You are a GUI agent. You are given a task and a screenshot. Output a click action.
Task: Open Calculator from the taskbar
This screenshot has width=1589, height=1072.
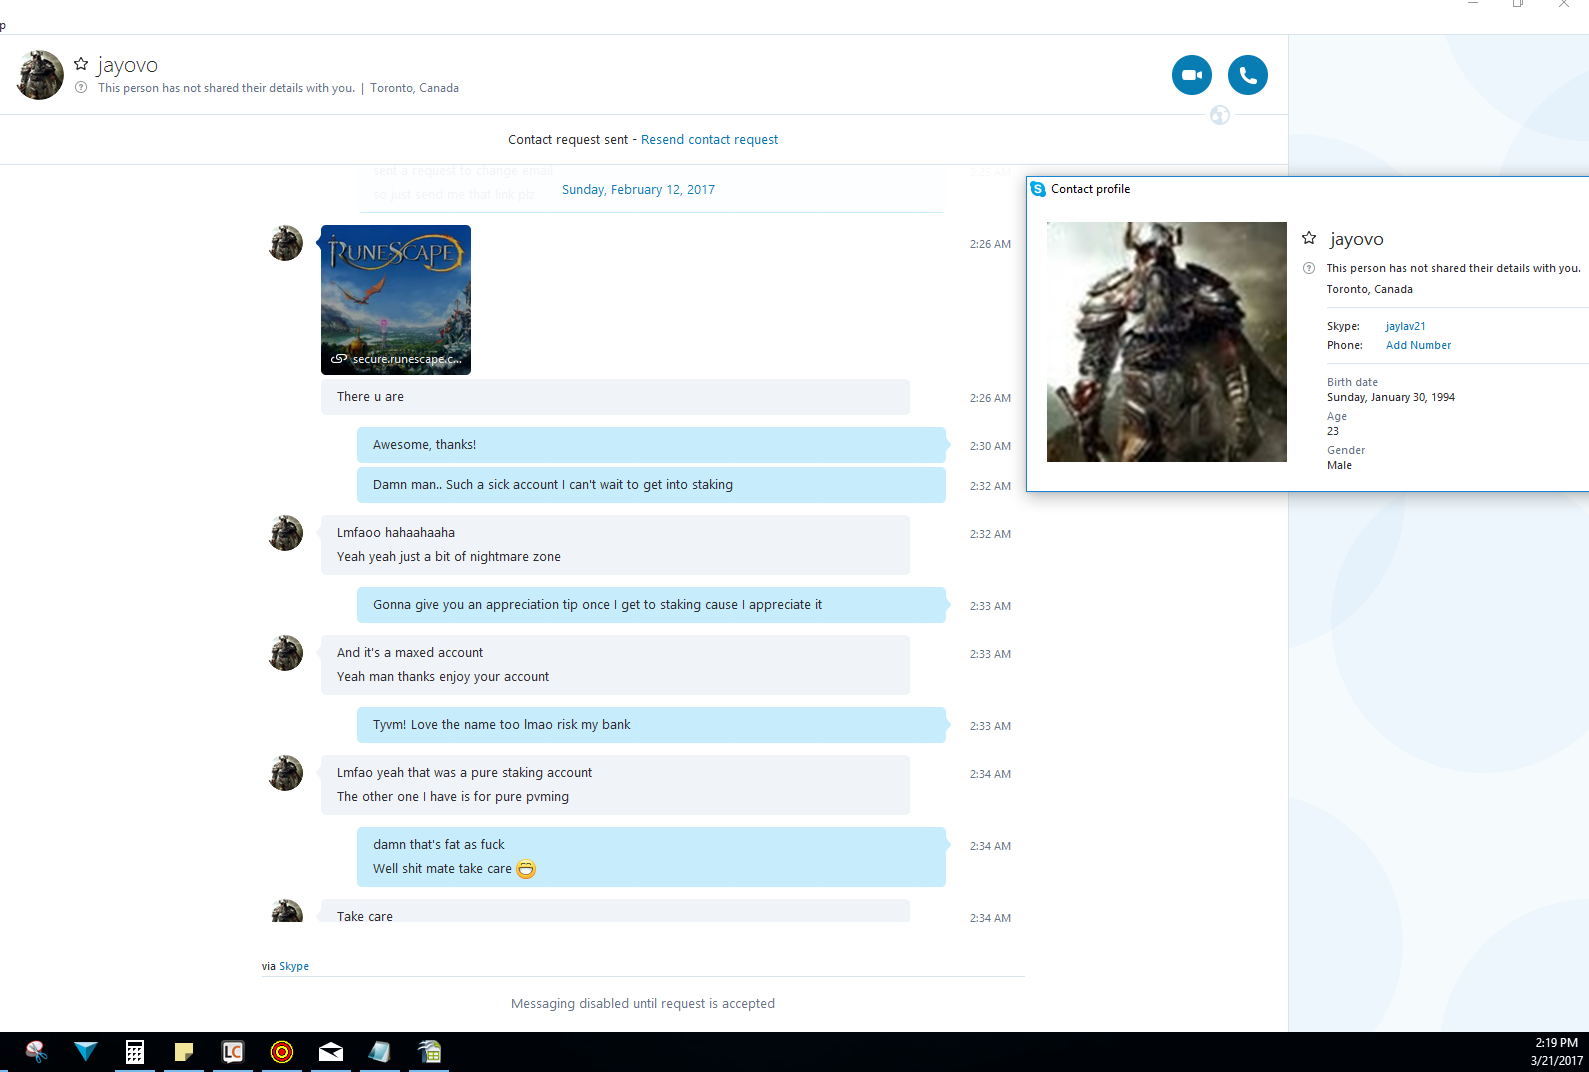(135, 1052)
